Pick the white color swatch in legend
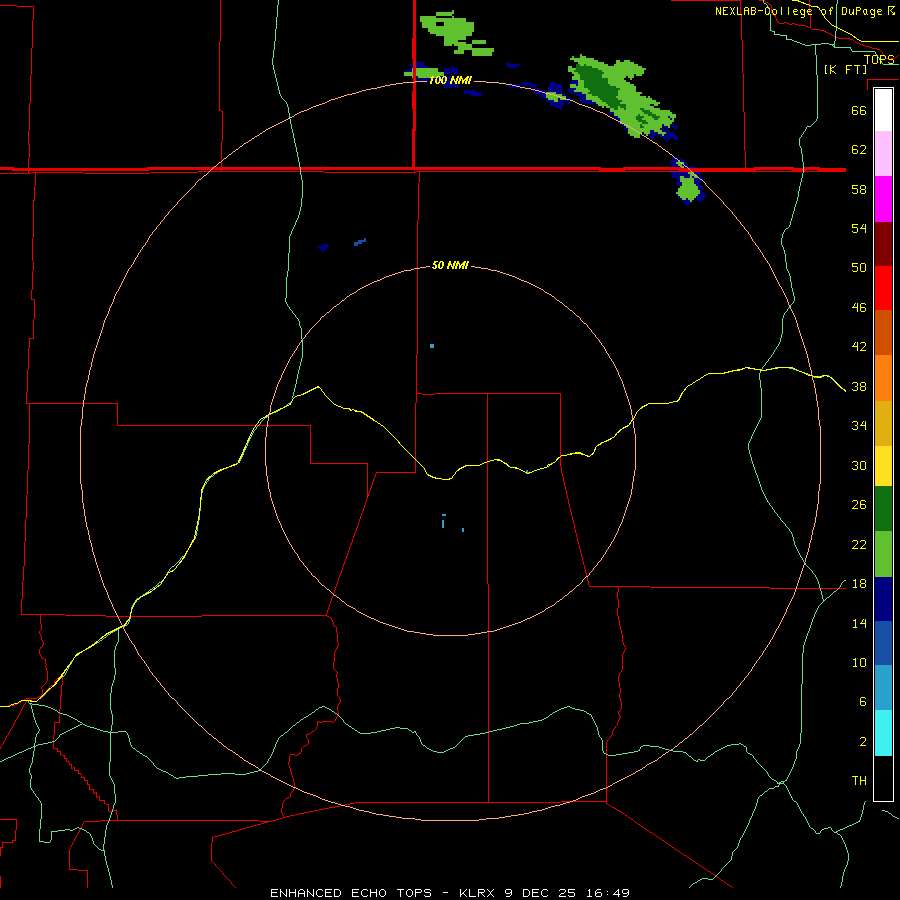The height and width of the screenshot is (900, 900). coord(883,110)
